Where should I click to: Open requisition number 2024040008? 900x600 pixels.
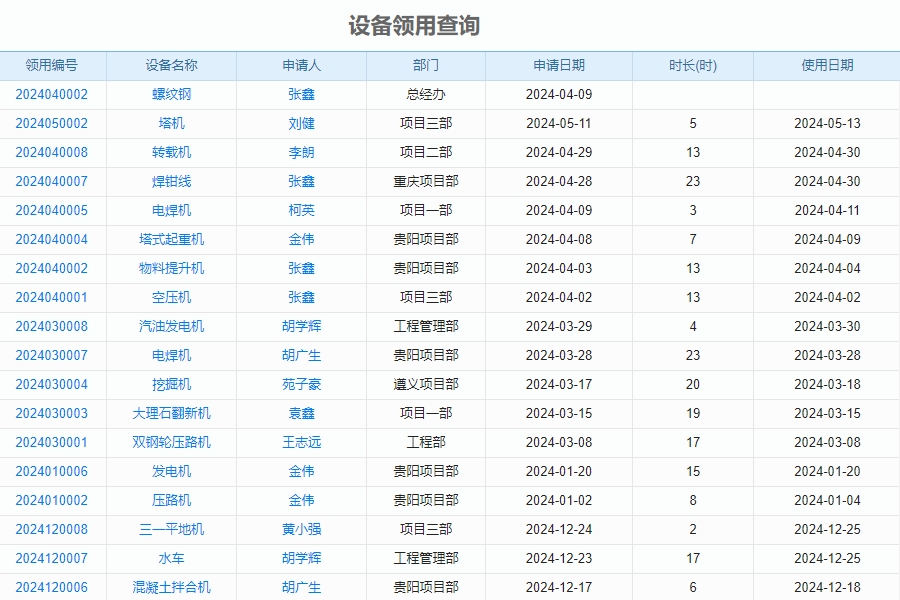coord(52,152)
